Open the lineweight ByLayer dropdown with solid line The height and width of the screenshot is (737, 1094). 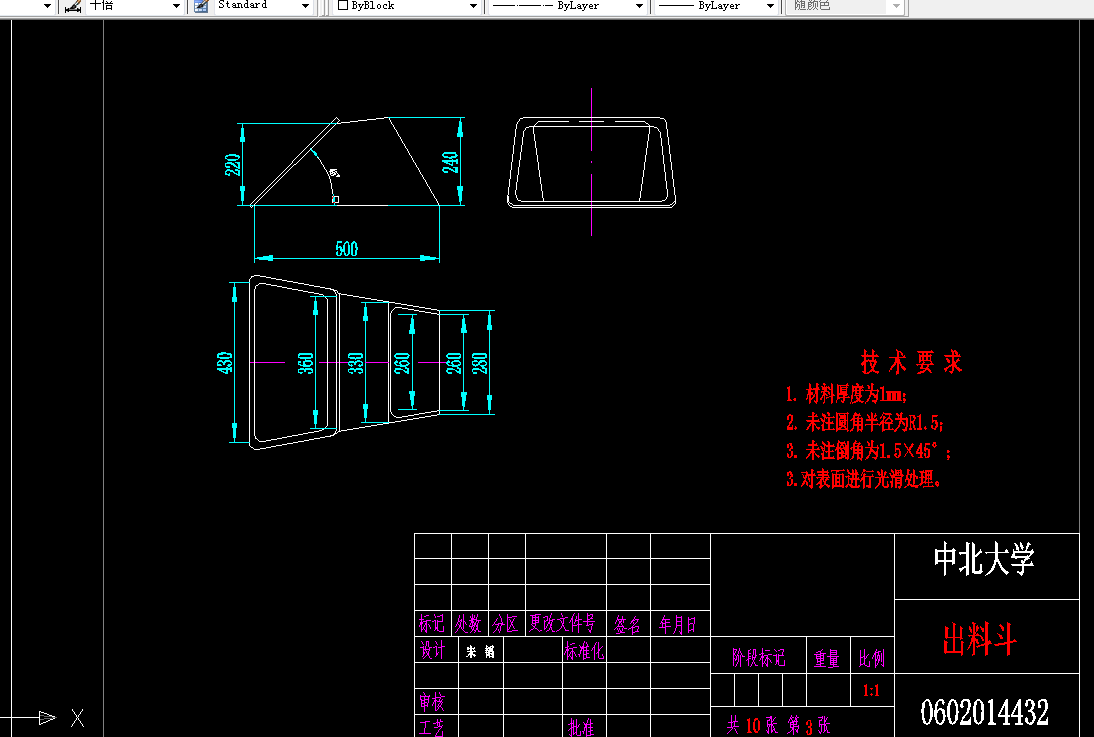(770, 6)
